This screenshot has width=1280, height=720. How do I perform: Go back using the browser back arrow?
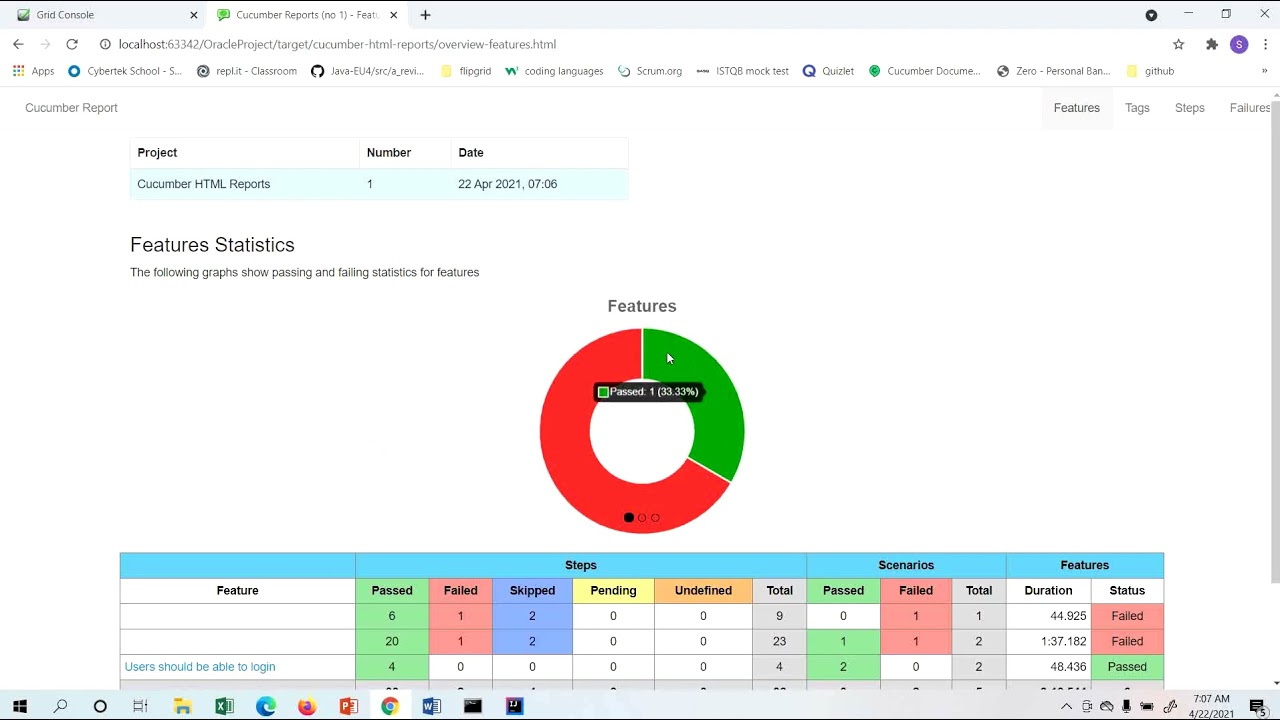click(x=18, y=44)
